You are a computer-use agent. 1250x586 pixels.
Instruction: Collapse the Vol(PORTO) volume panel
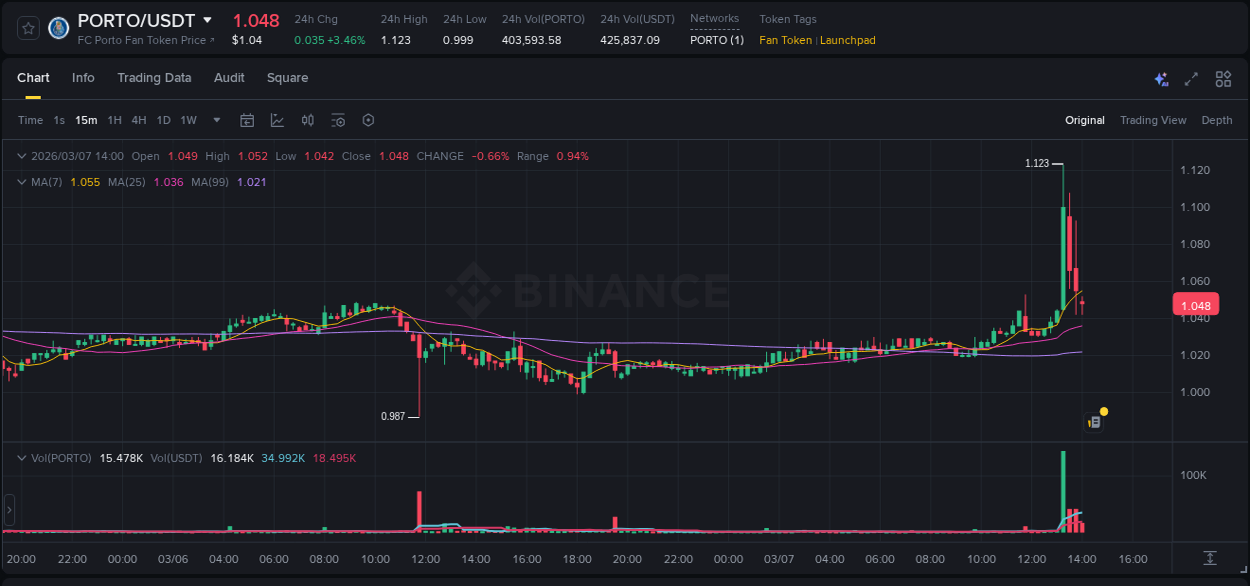pos(21,457)
